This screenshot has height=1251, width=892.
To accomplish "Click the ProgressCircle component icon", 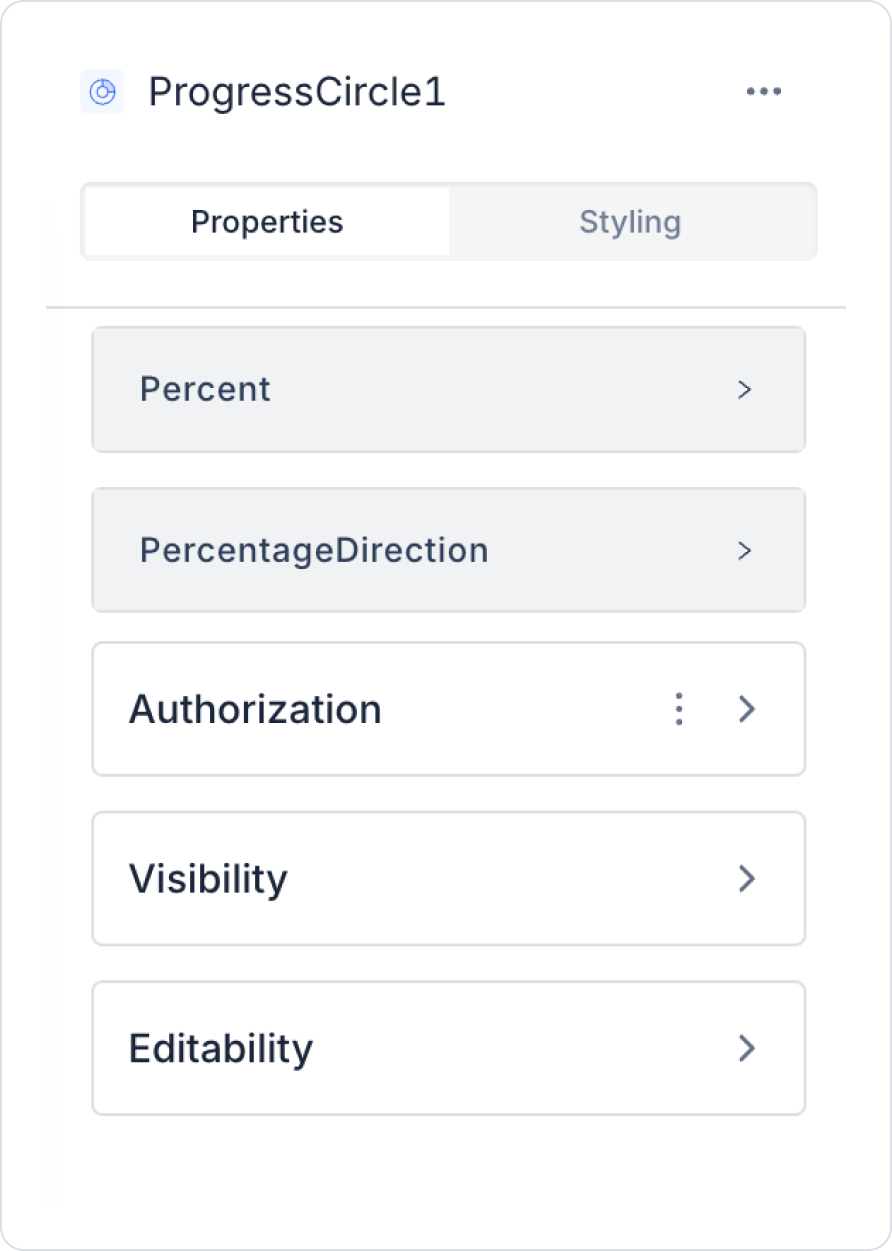I will (102, 92).
